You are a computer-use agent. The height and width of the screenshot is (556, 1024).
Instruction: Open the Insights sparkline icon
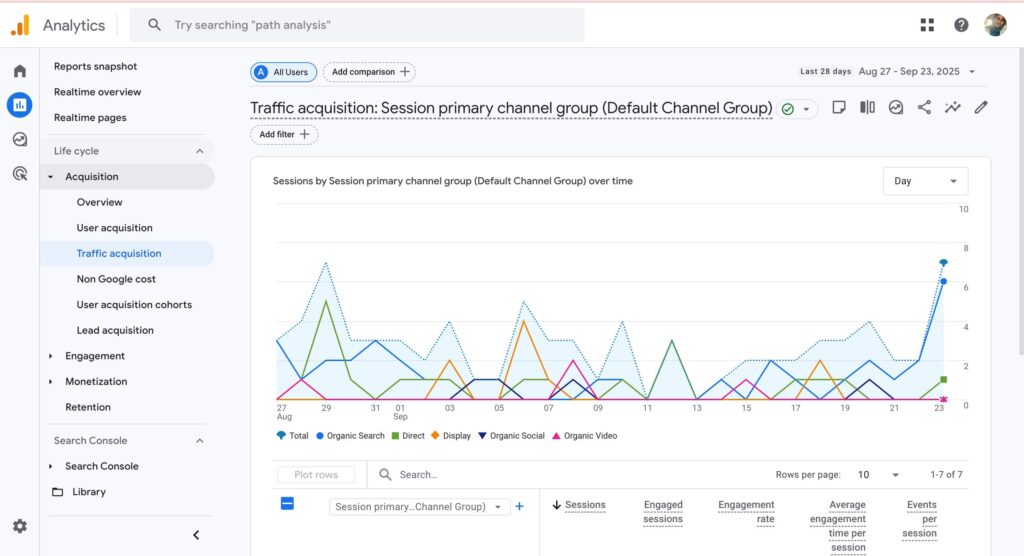(952, 108)
